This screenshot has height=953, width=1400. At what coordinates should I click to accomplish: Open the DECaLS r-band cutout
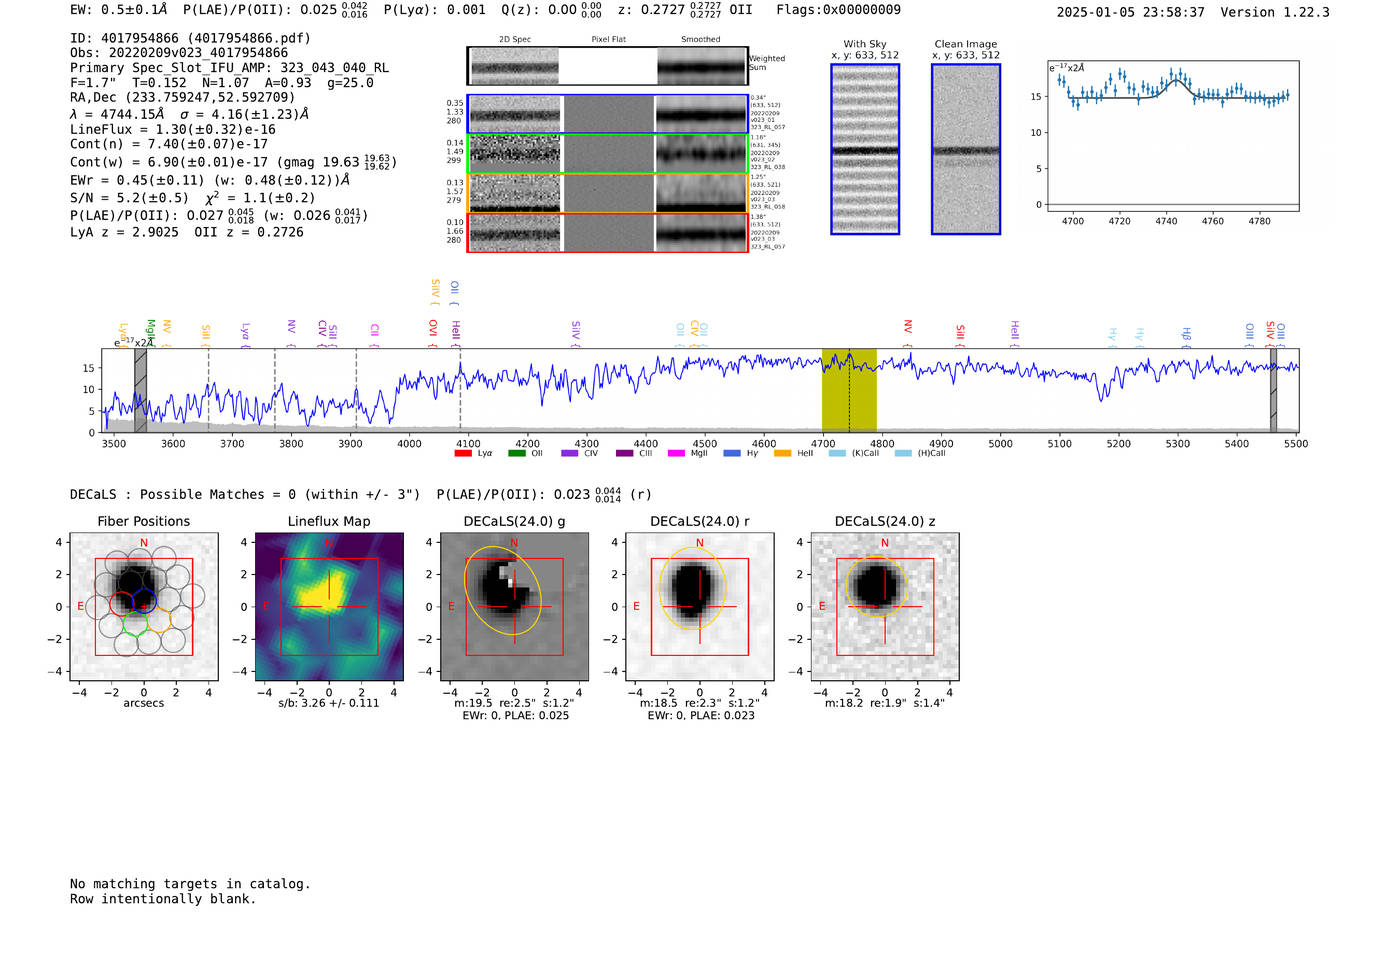pyautogui.click(x=699, y=606)
